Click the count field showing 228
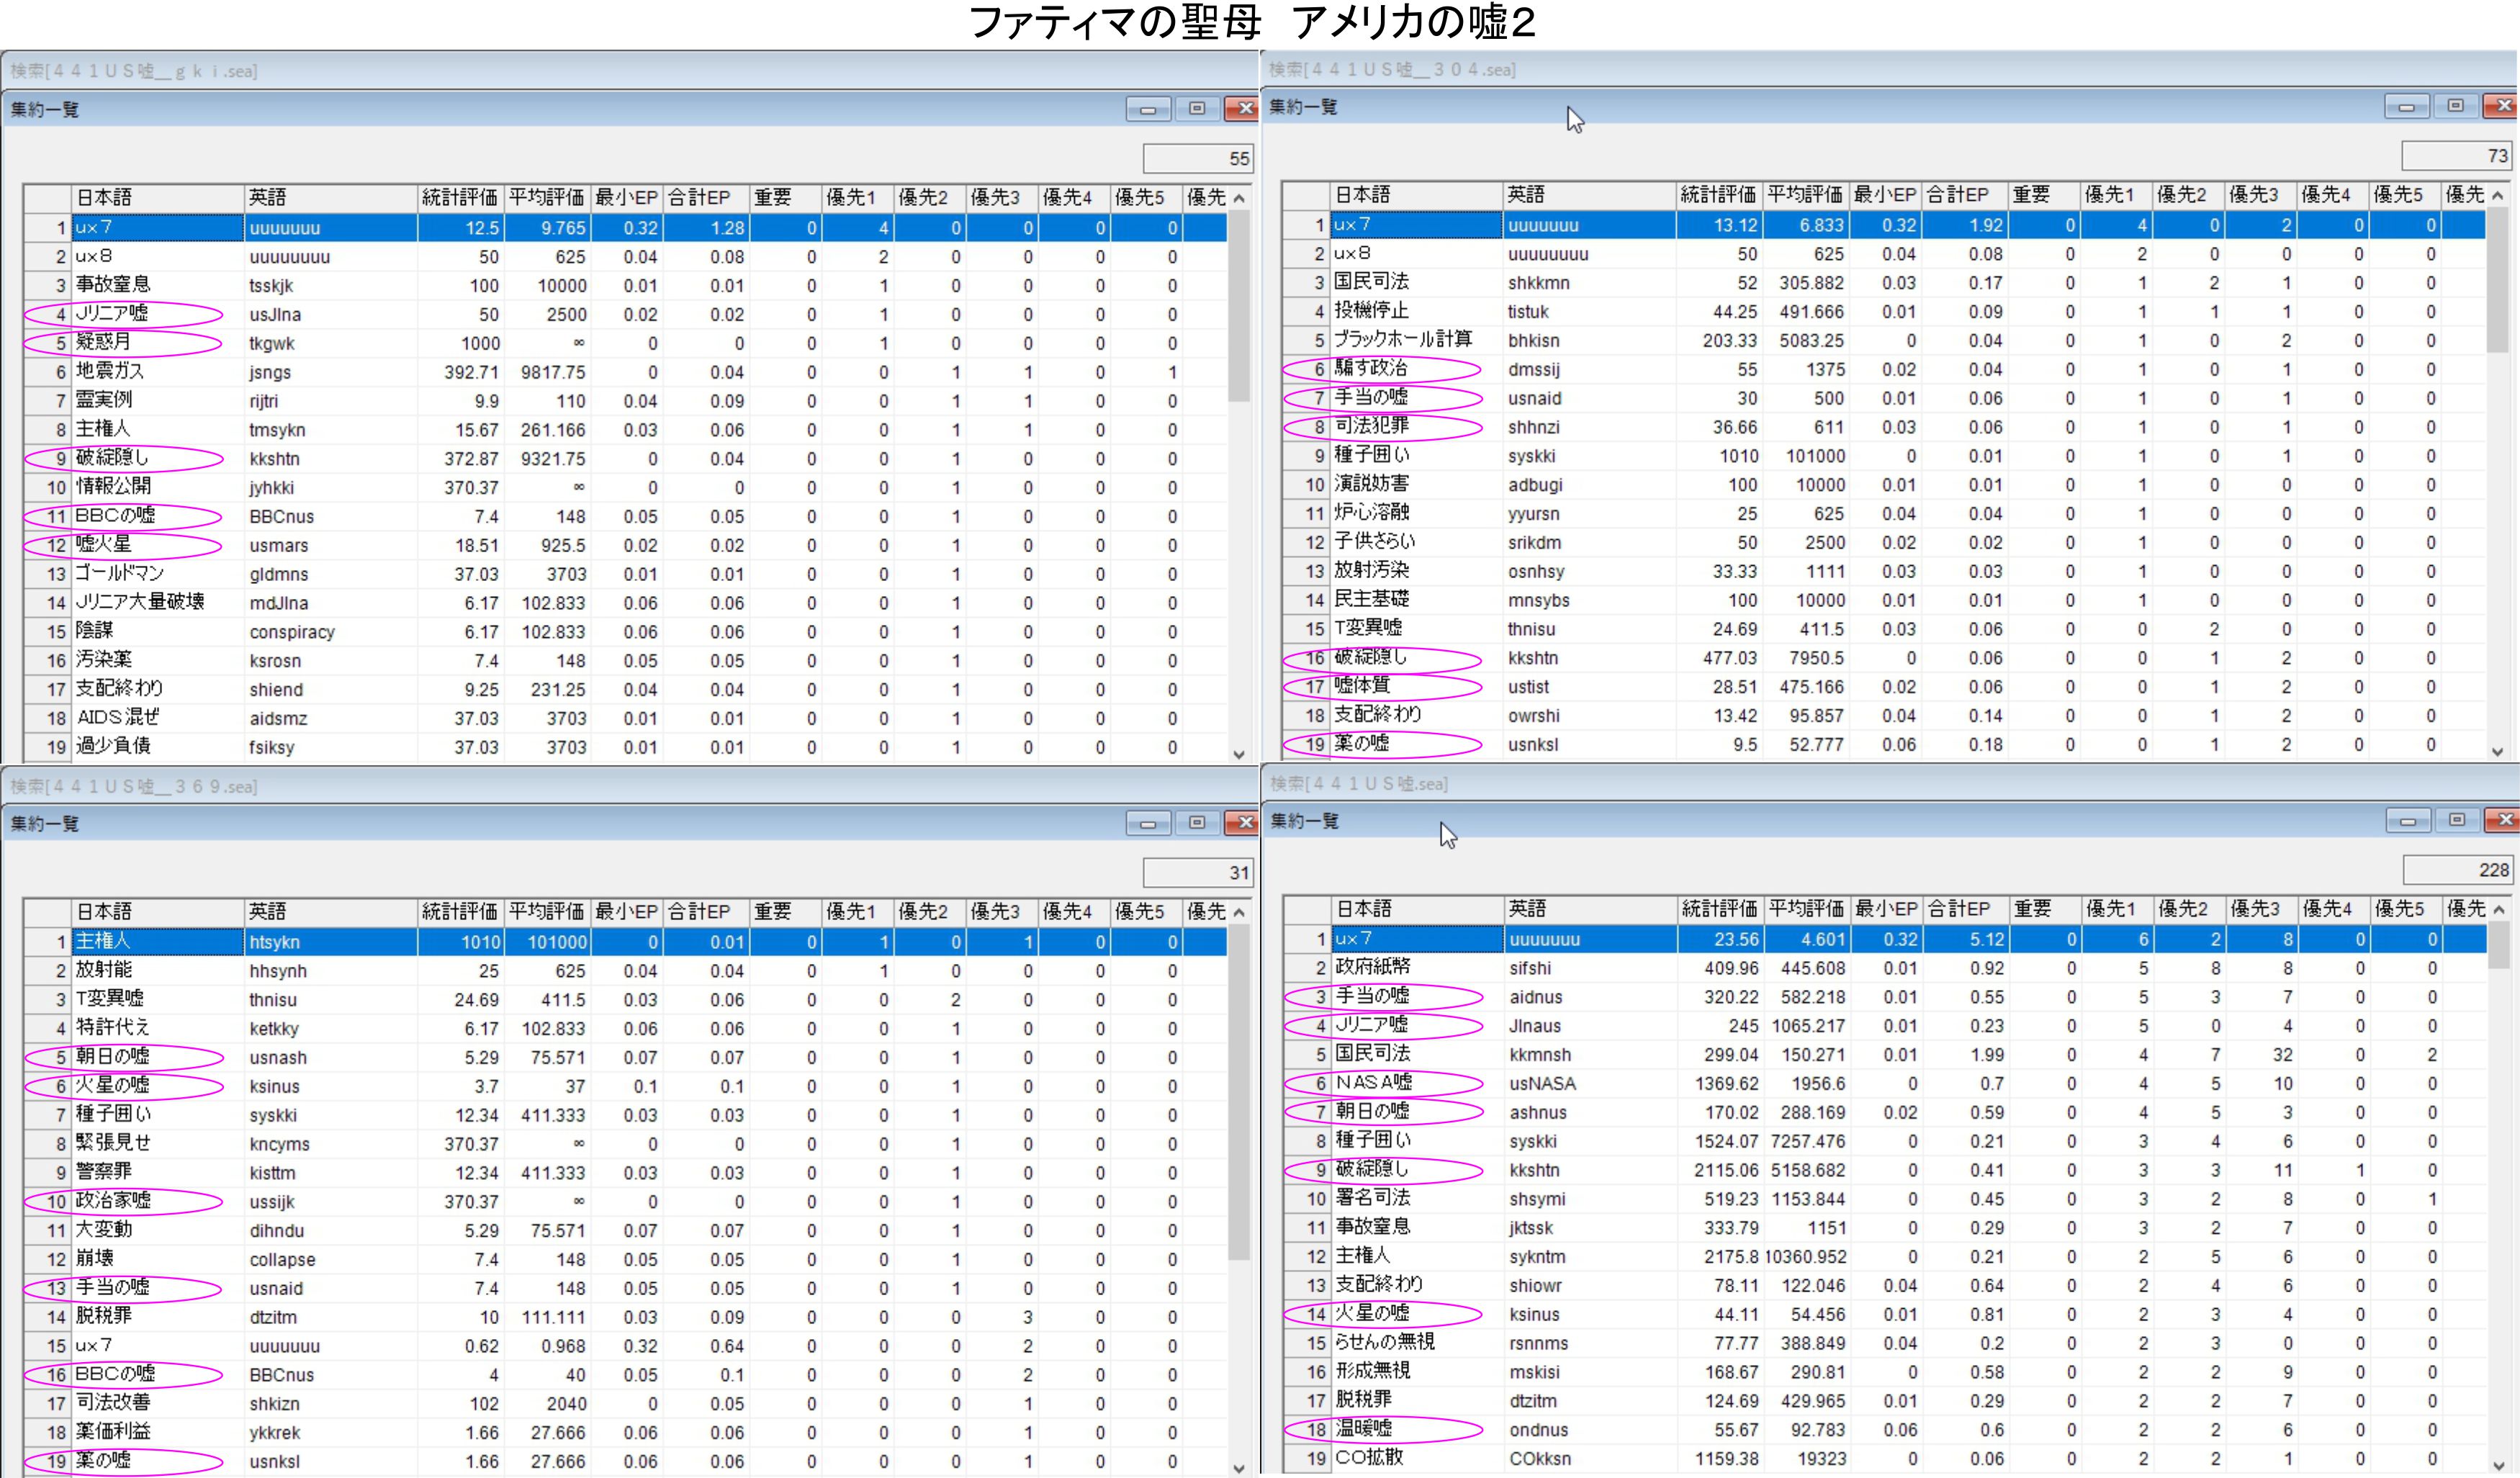 (2457, 870)
